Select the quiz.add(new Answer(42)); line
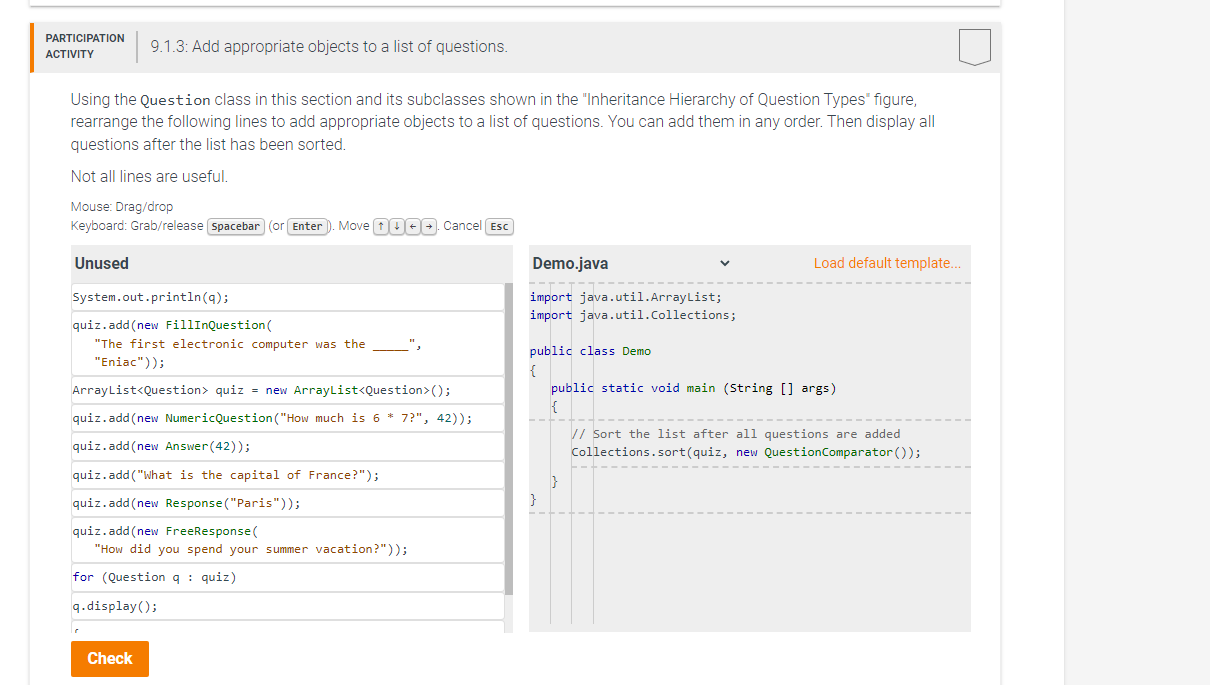This screenshot has width=1210, height=685. (x=288, y=446)
